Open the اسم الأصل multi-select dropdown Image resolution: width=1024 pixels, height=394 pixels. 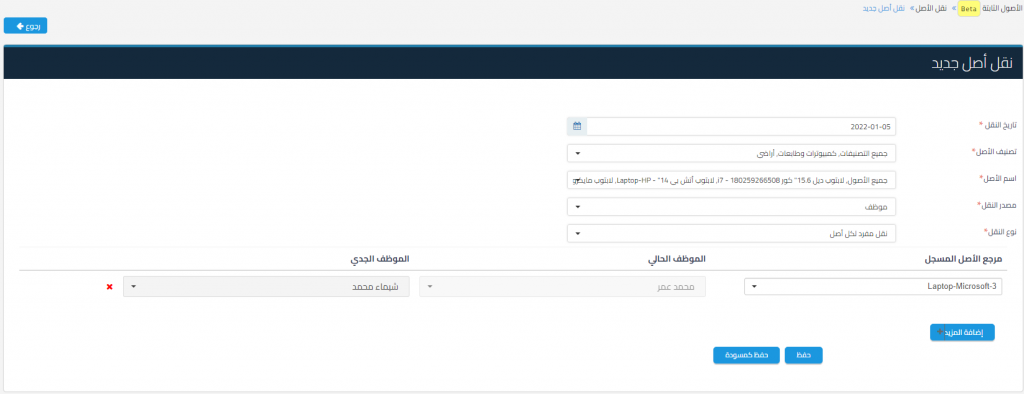[731, 180]
